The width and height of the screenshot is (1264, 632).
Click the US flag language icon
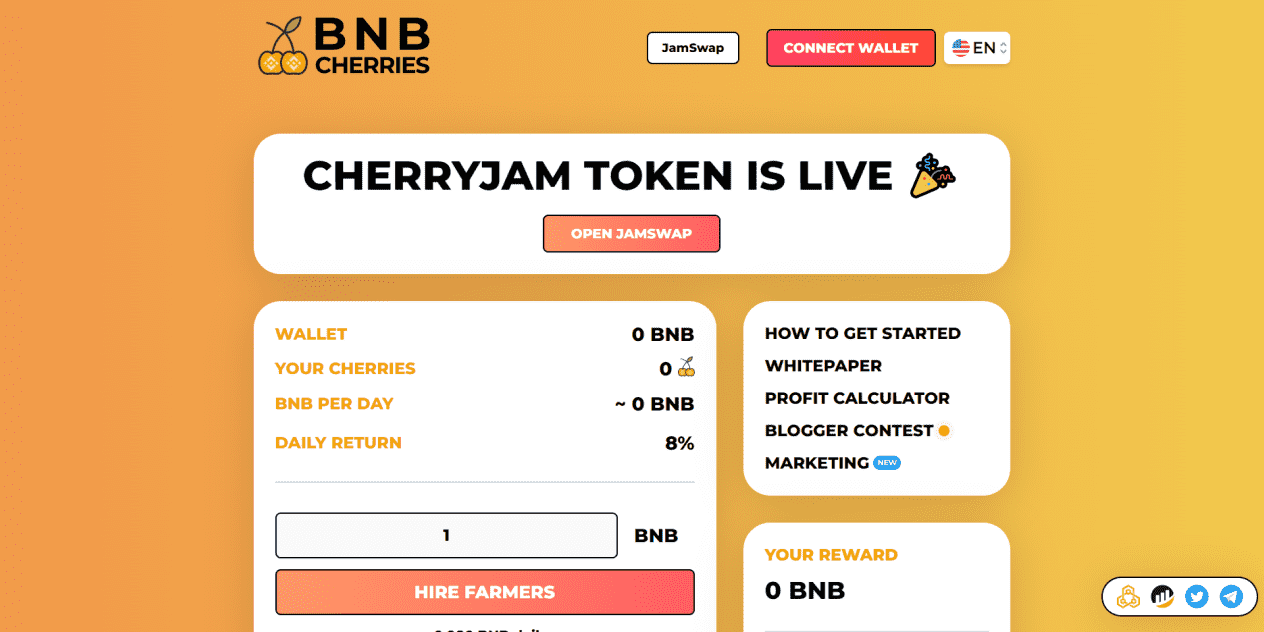tap(961, 48)
